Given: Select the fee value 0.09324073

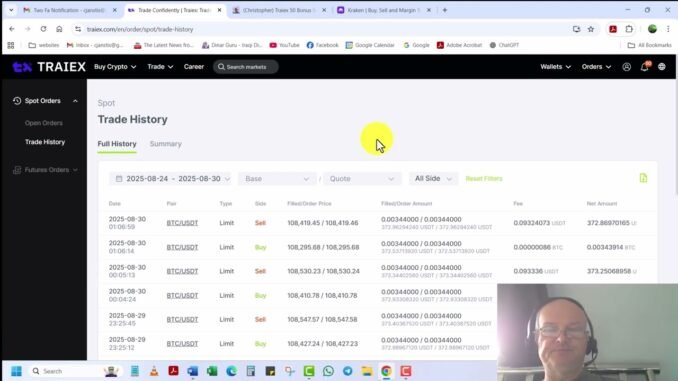Looking at the screenshot, I should click(531, 223).
